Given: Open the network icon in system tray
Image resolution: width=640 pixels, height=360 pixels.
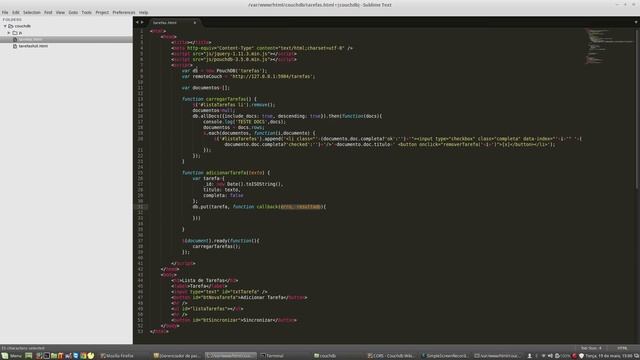Looking at the screenshot, I should pos(543,356).
